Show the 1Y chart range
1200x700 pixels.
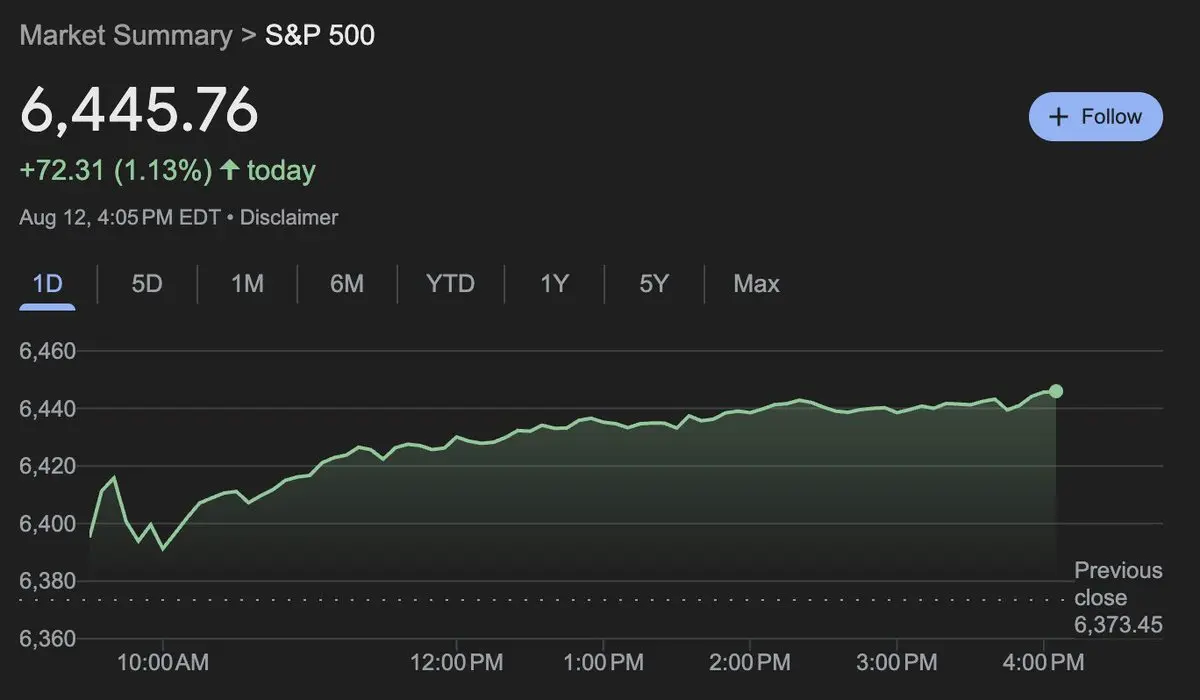tap(554, 284)
